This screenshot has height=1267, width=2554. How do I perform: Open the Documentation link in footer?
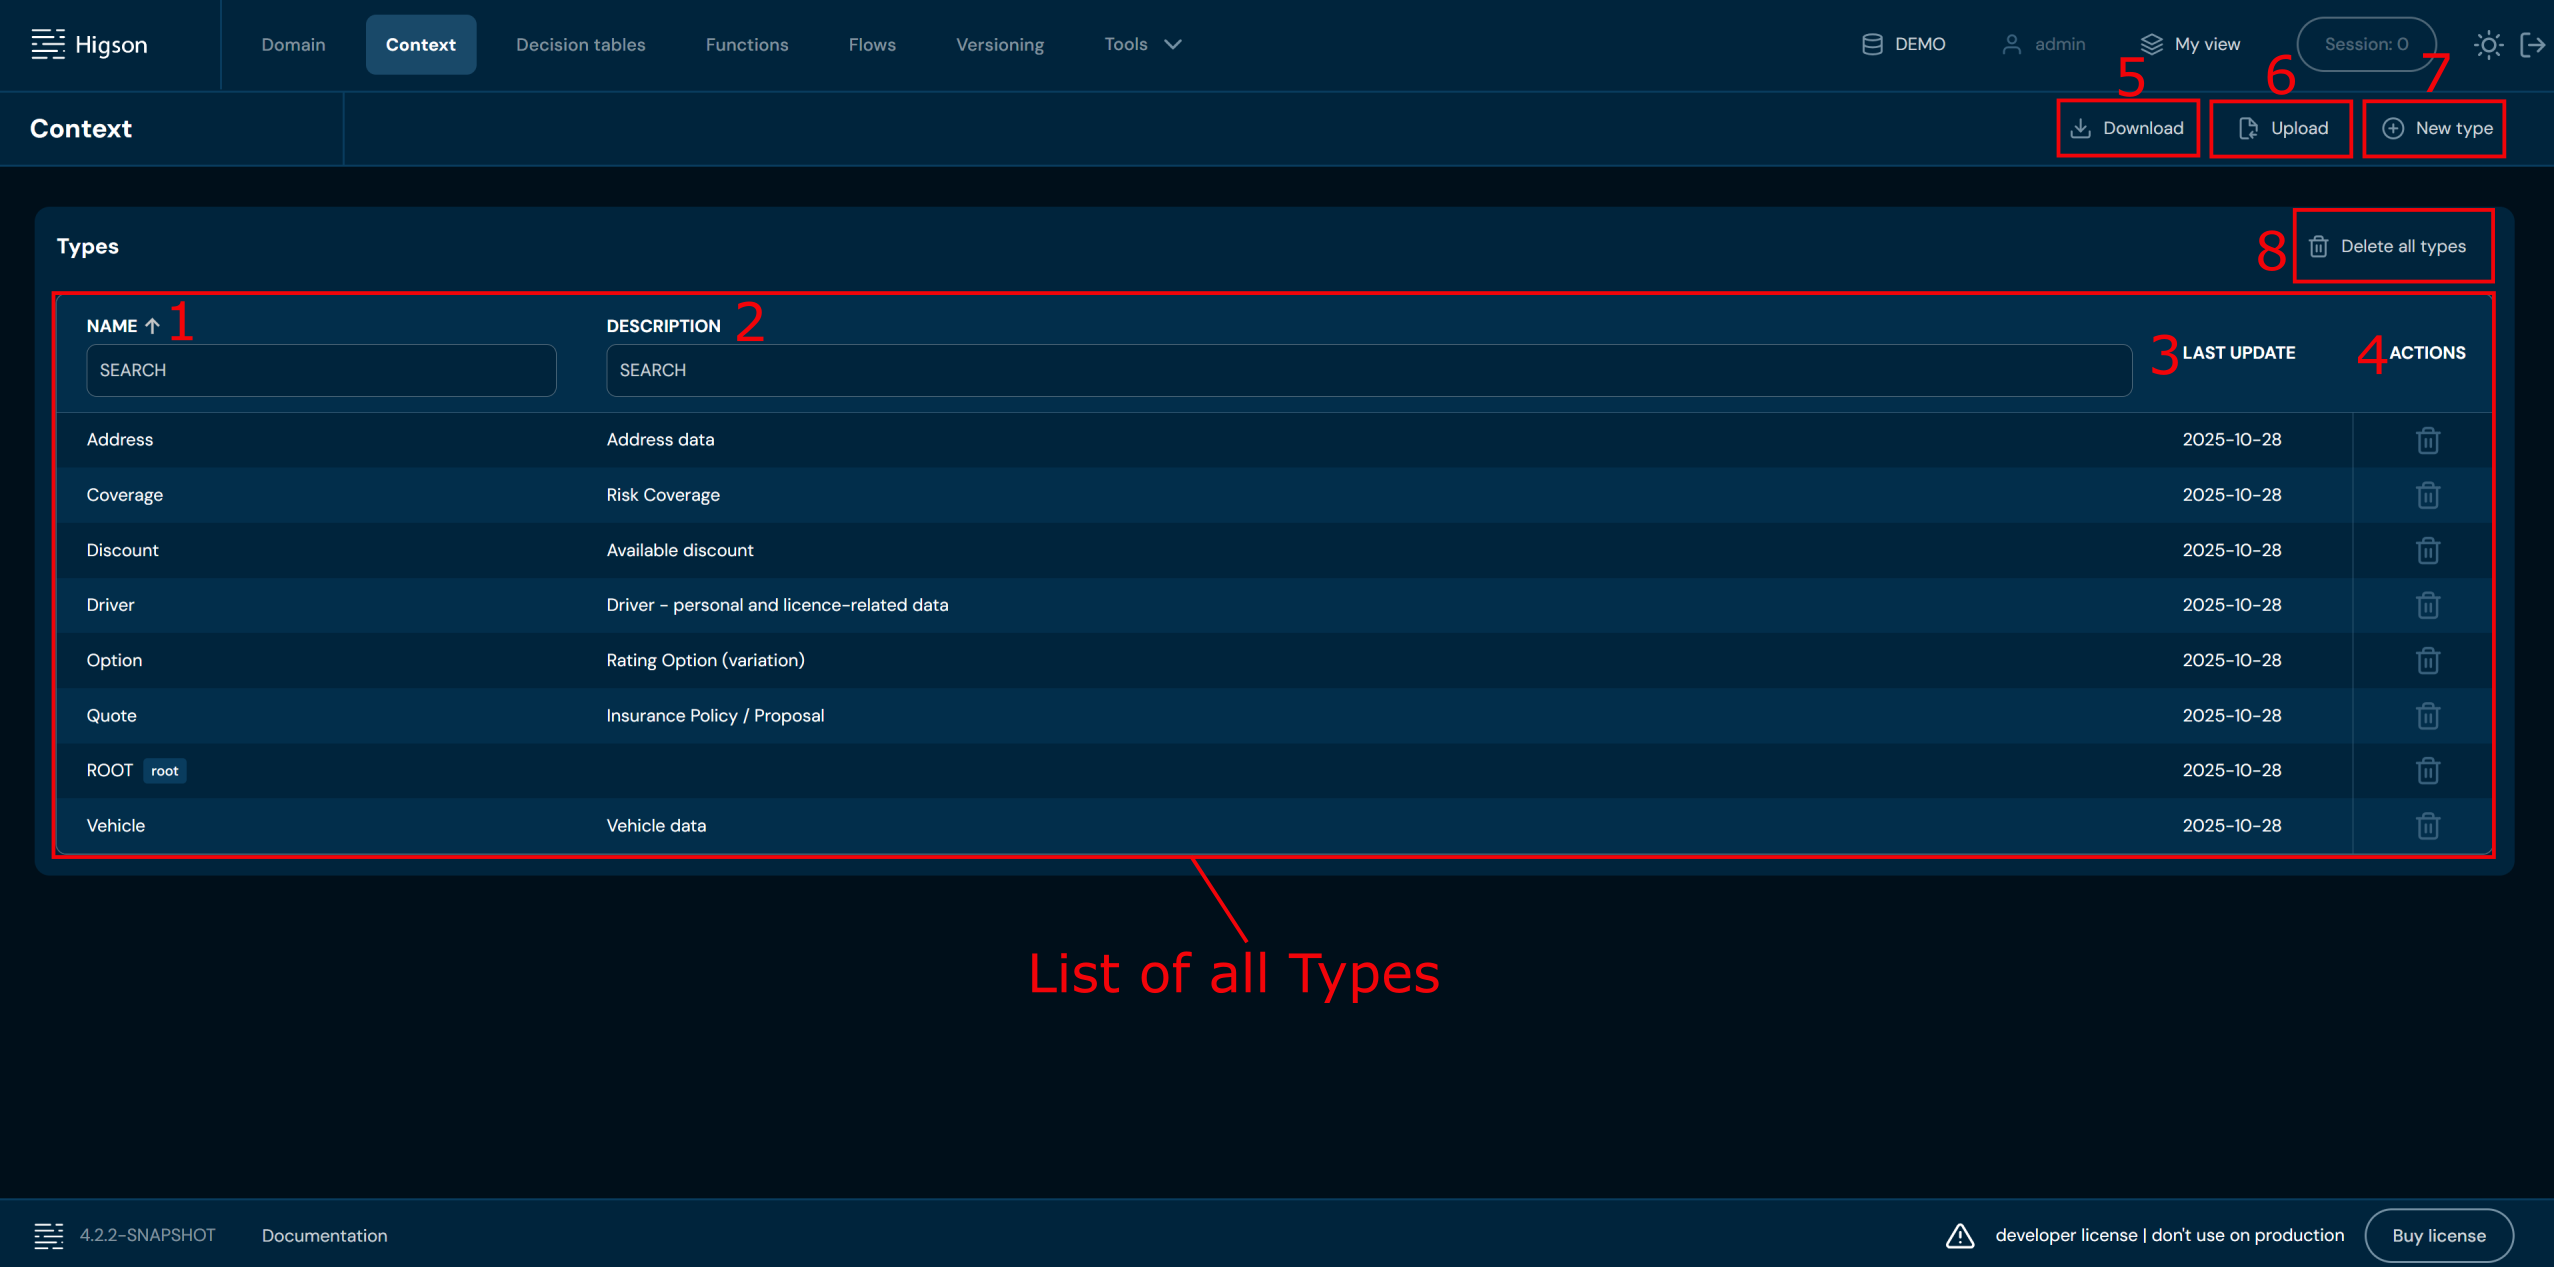324,1235
